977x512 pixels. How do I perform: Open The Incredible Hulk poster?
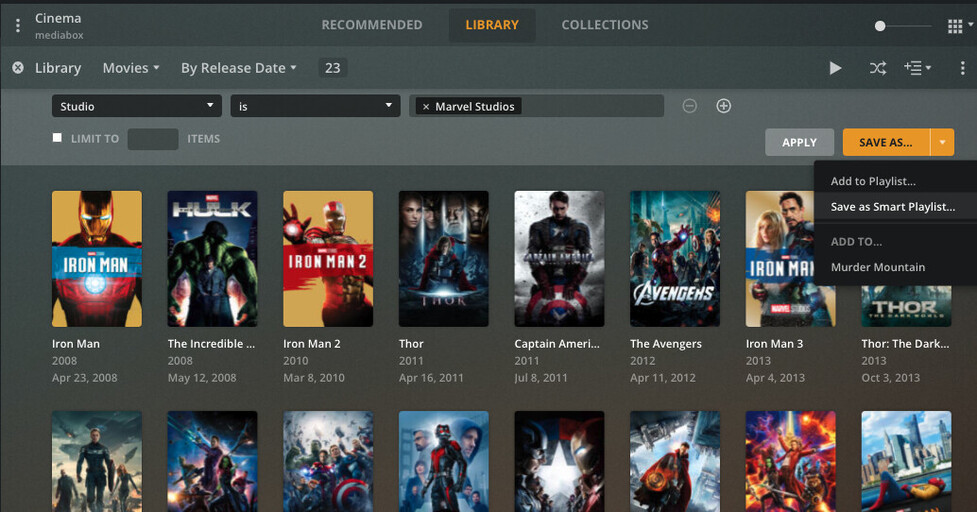click(x=212, y=258)
